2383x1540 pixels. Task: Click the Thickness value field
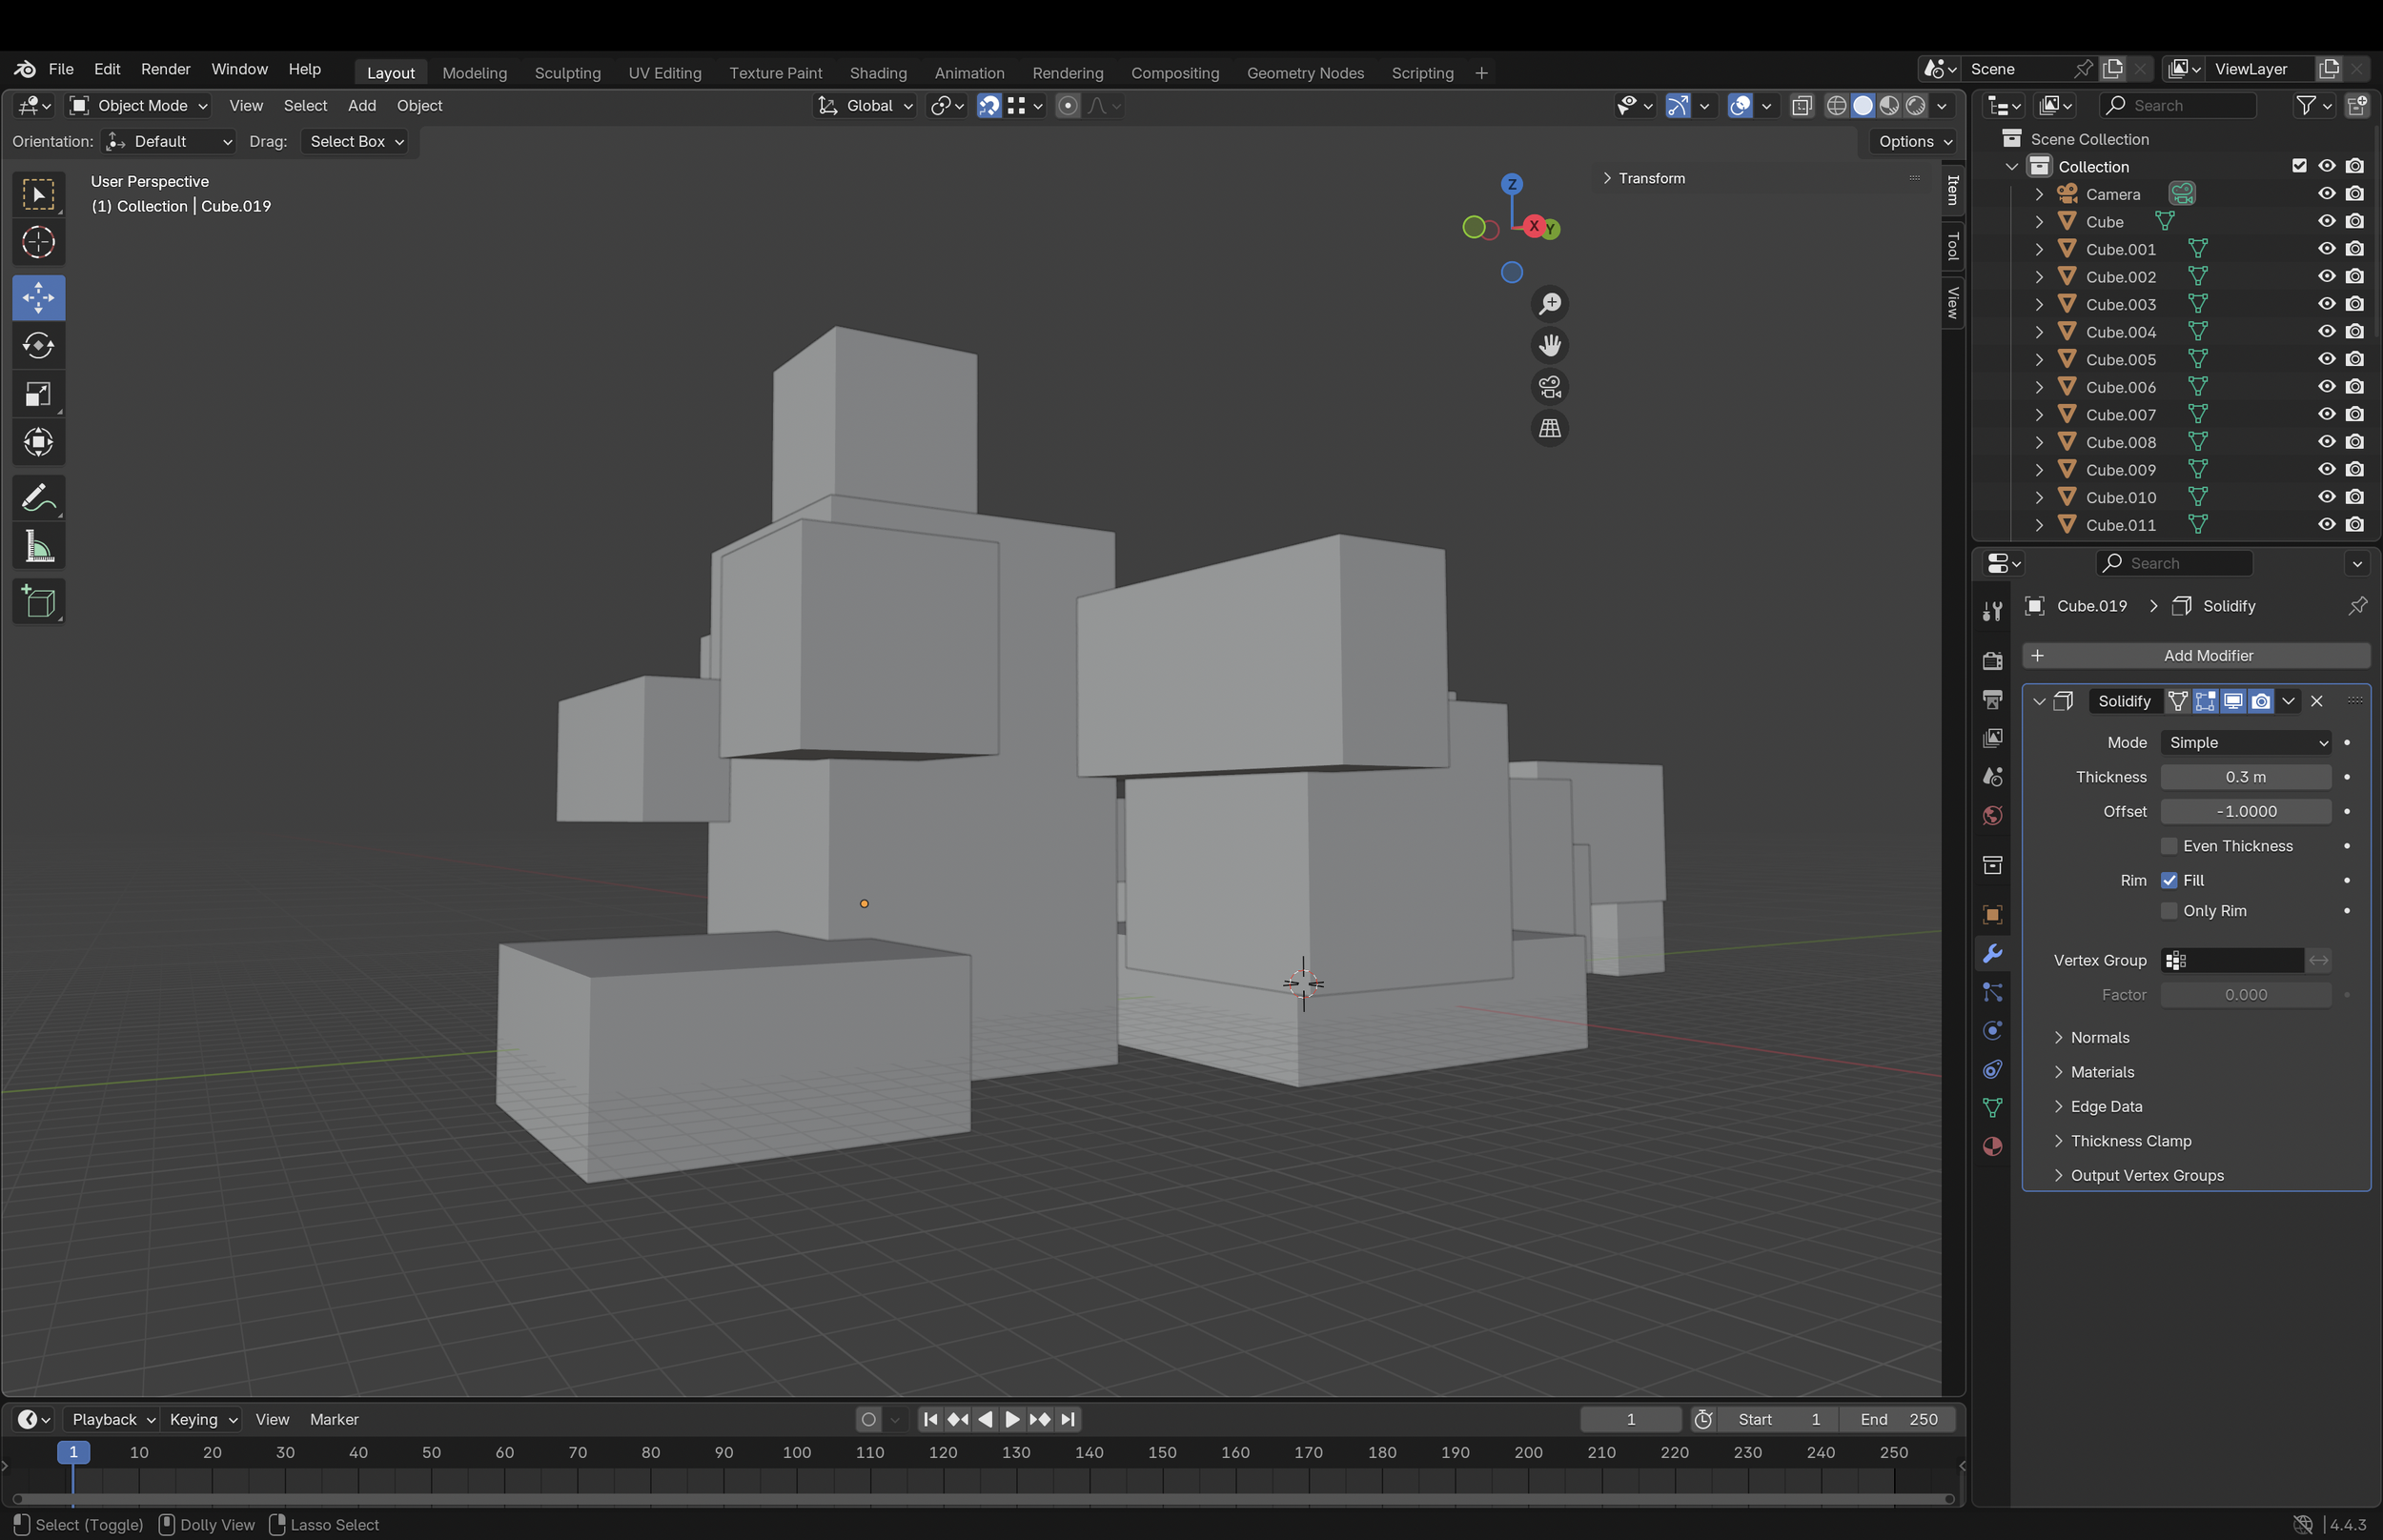tap(2245, 777)
